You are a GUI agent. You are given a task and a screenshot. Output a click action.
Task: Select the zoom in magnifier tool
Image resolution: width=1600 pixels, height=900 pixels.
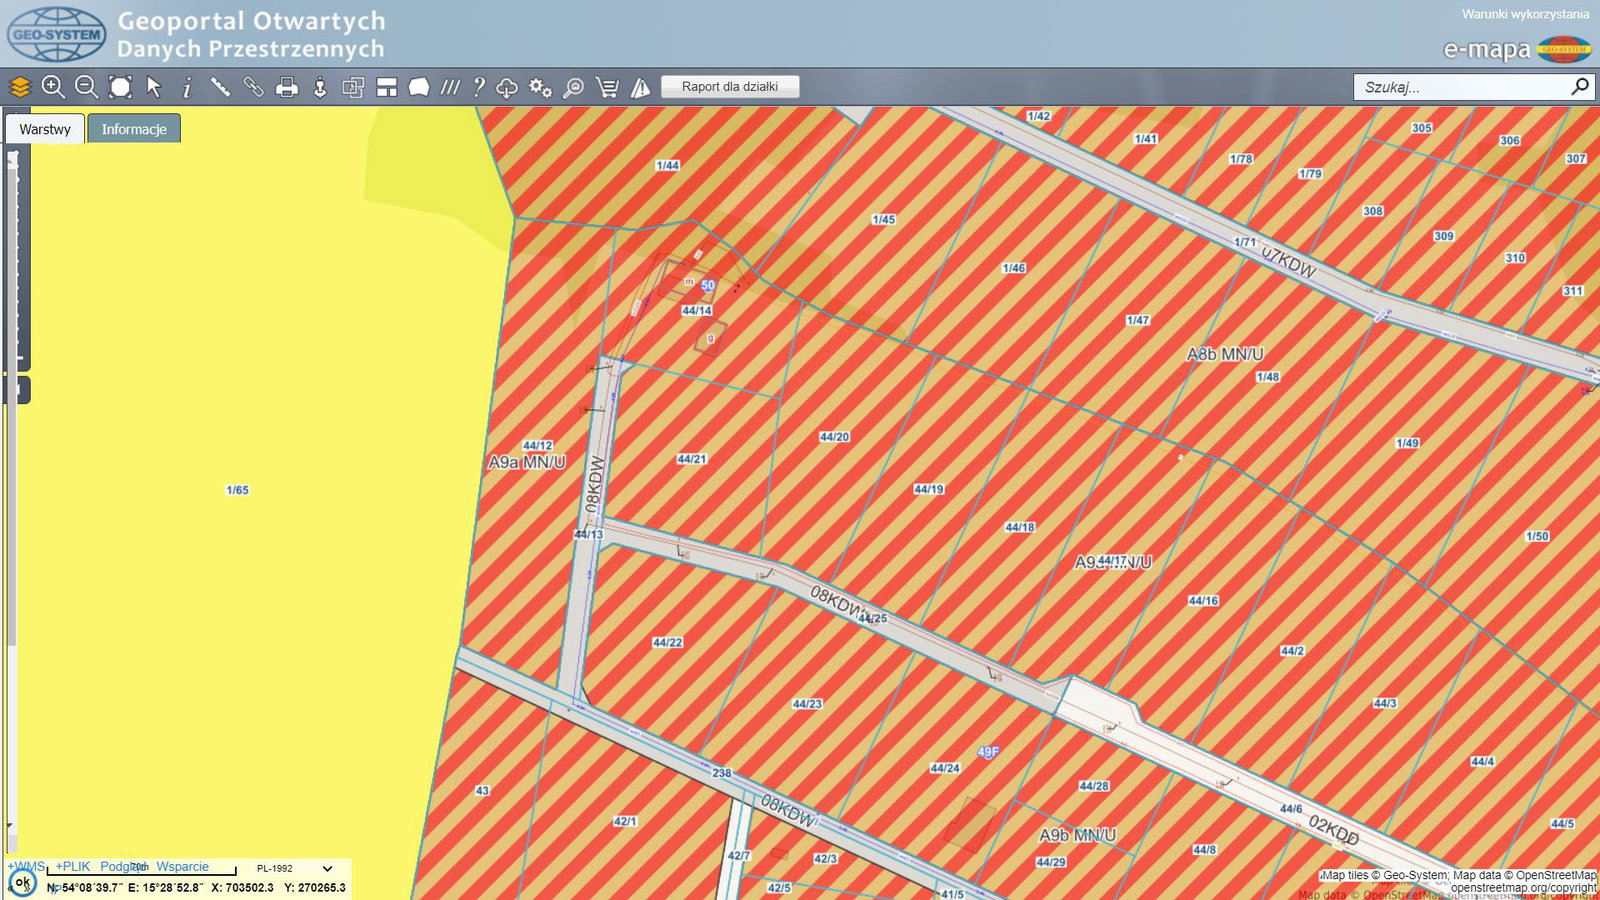point(53,87)
